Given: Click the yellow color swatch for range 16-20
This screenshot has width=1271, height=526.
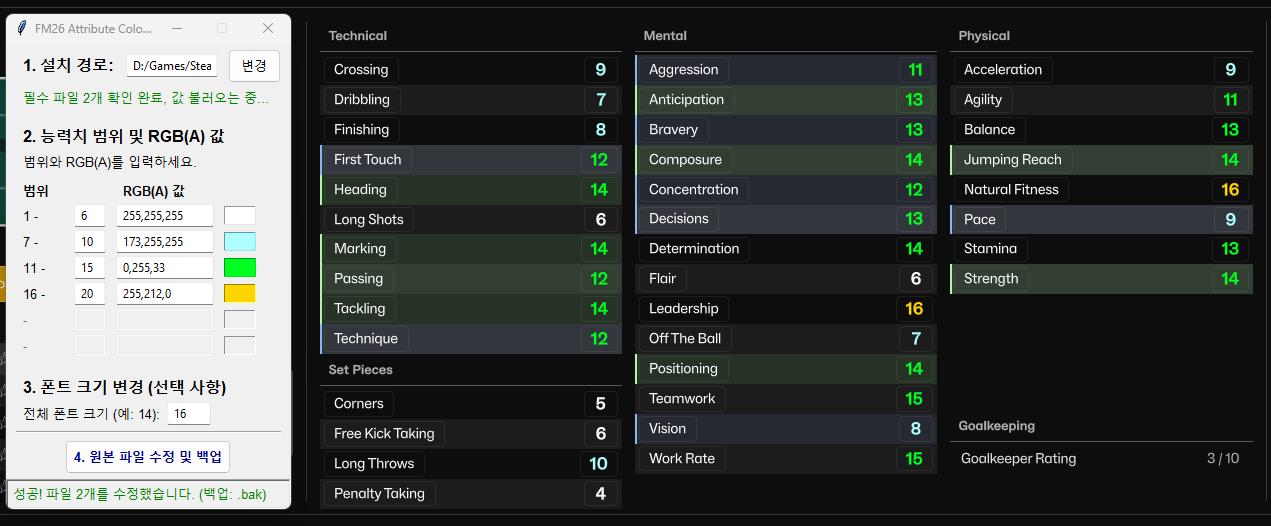Looking at the screenshot, I should tap(240, 293).
